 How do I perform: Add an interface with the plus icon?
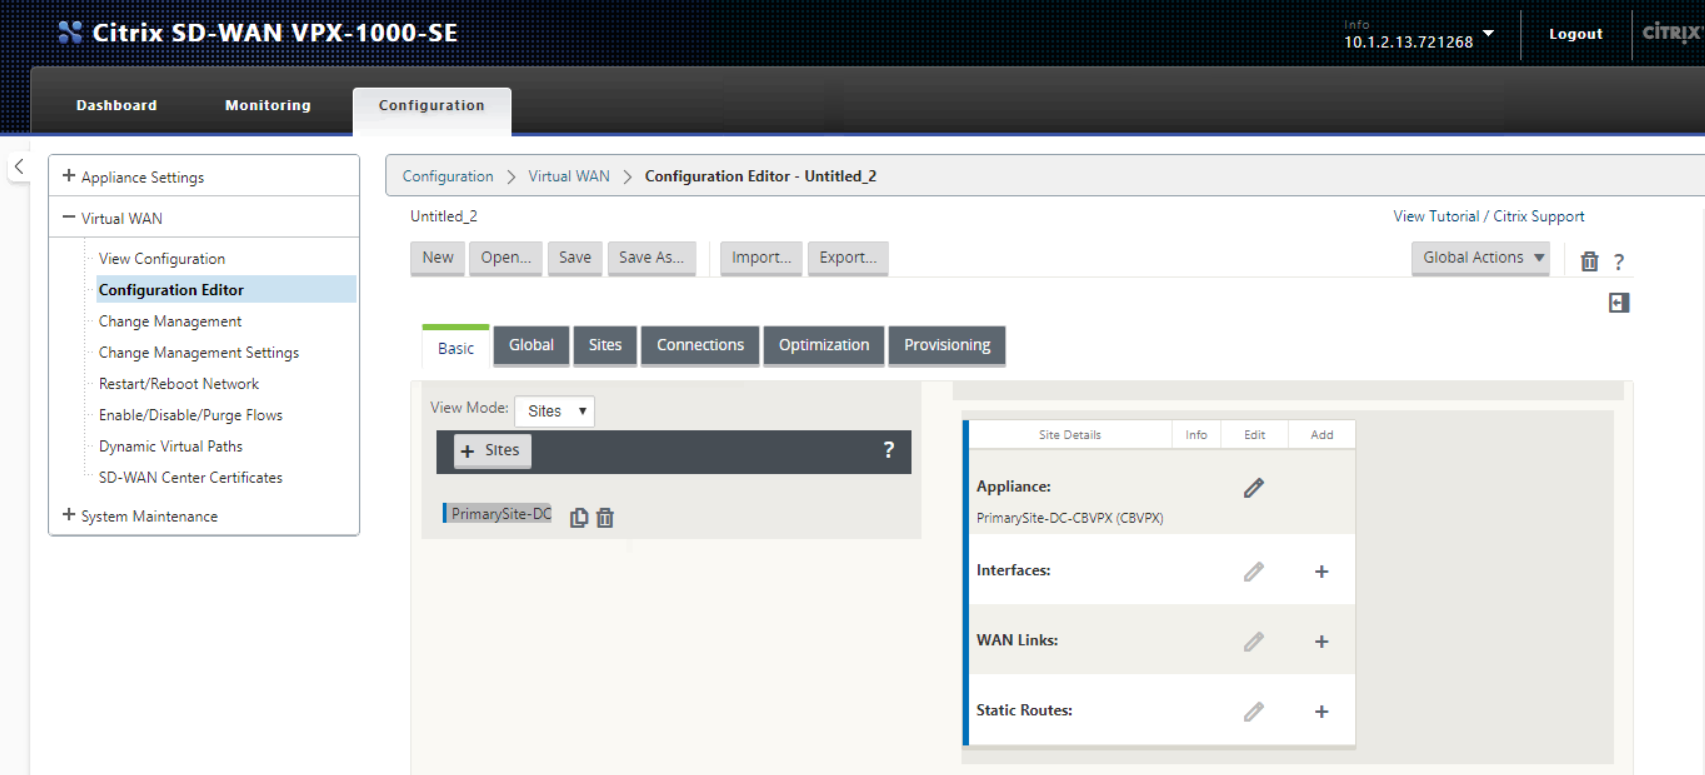(x=1321, y=572)
